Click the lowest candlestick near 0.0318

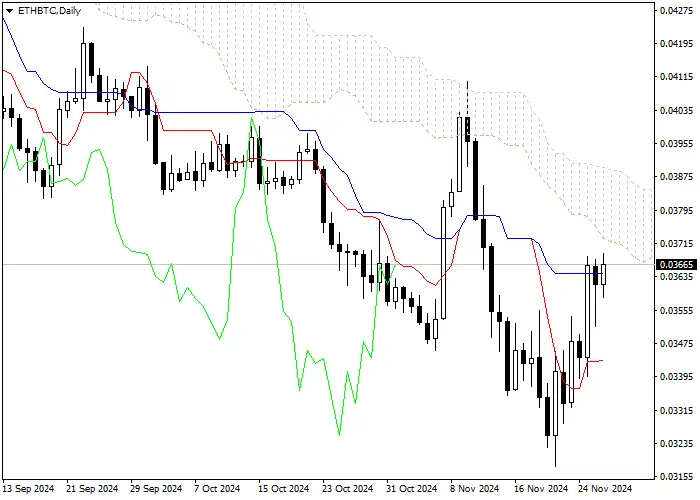point(555,404)
